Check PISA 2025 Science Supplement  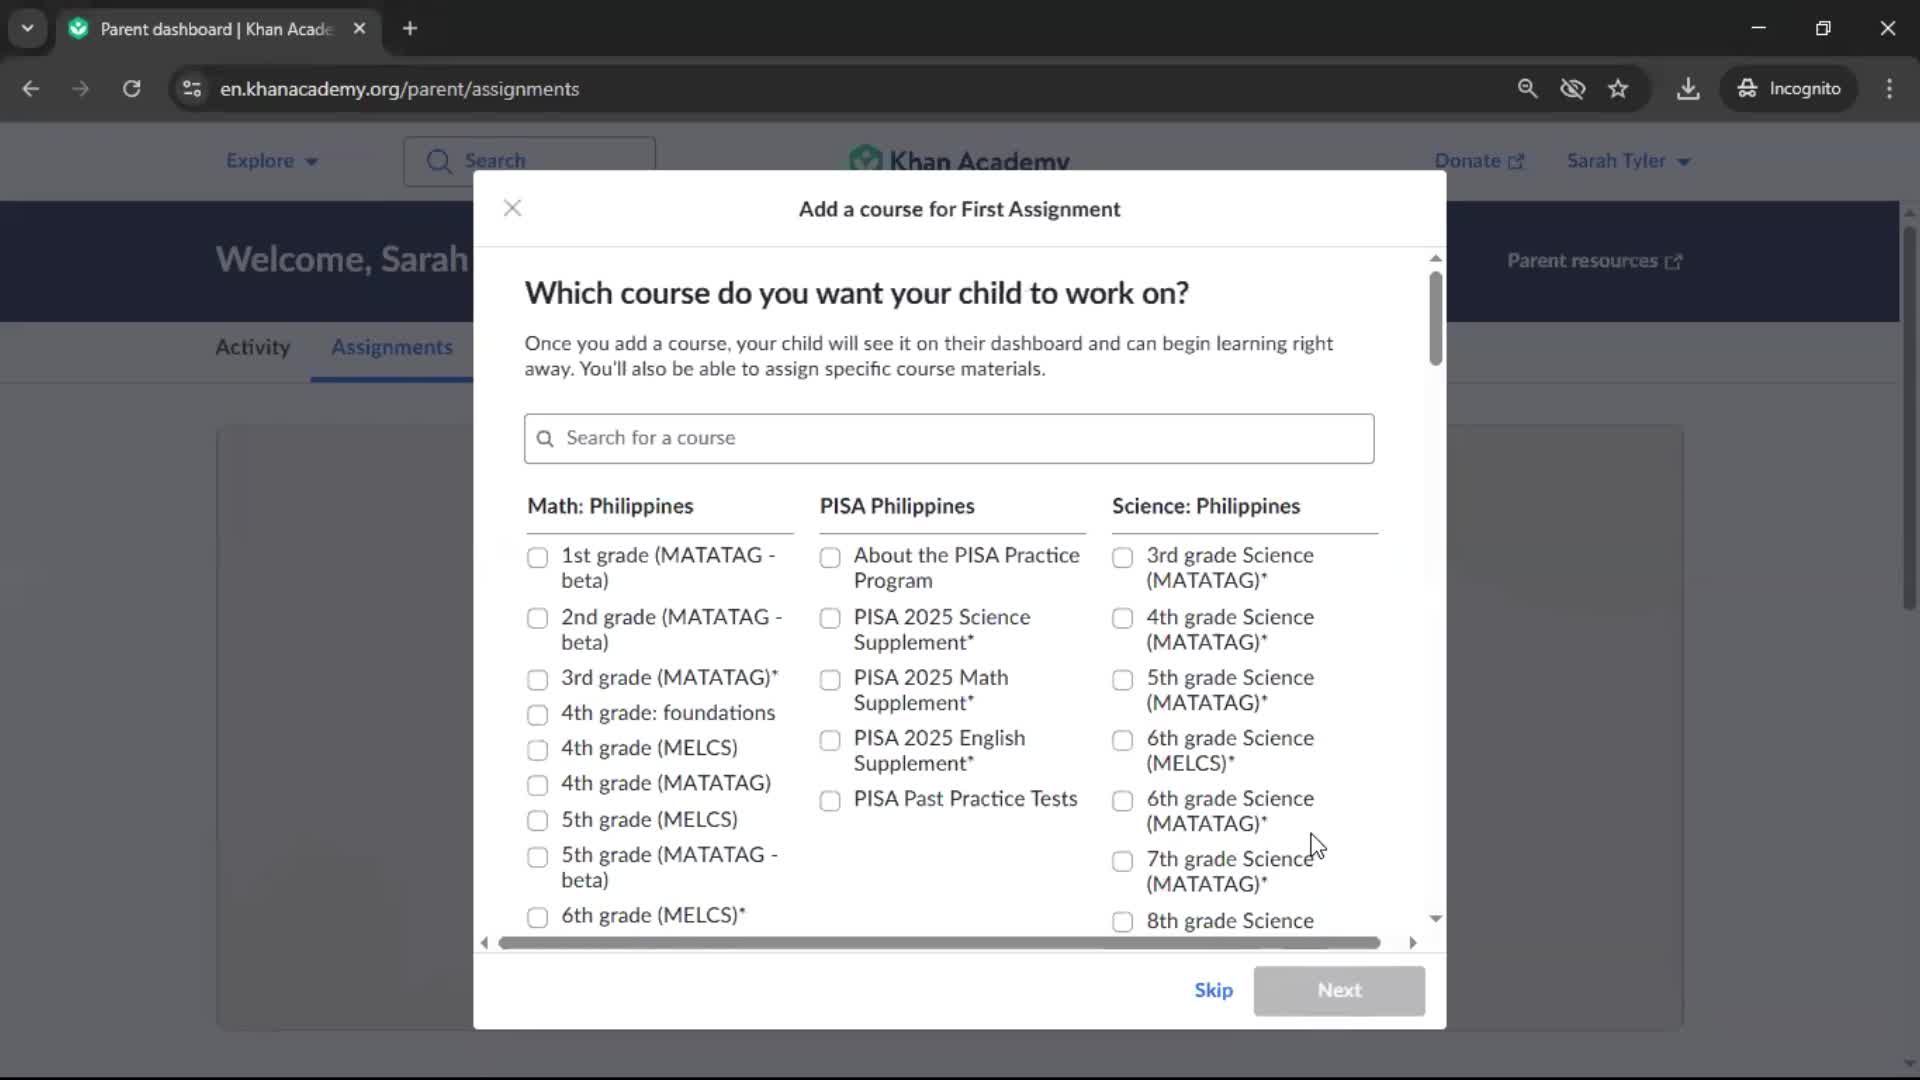[830, 618]
